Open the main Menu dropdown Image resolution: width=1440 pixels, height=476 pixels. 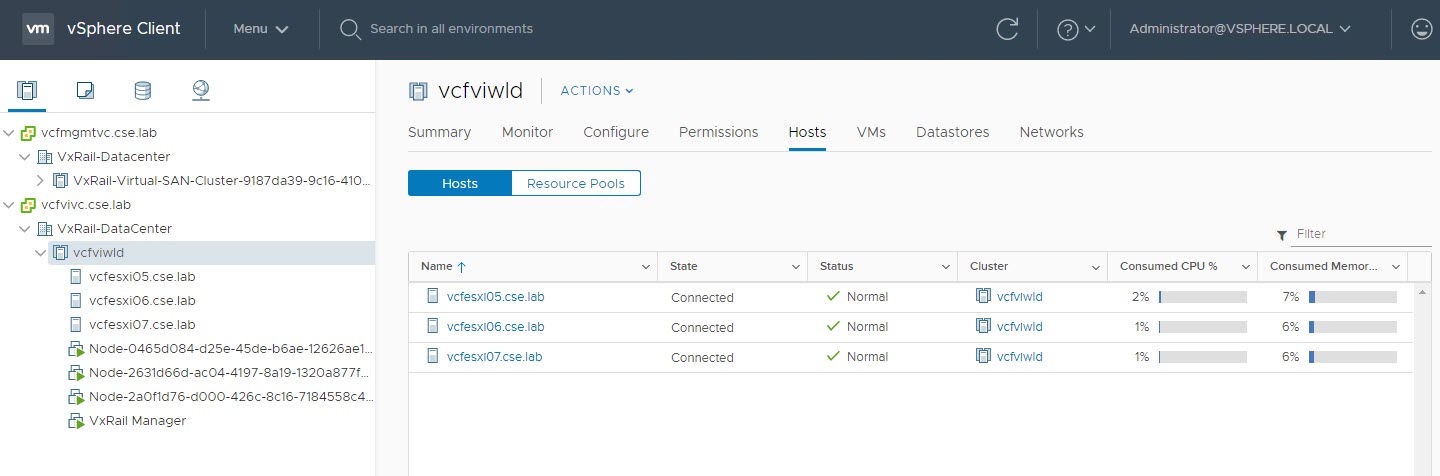click(x=261, y=29)
